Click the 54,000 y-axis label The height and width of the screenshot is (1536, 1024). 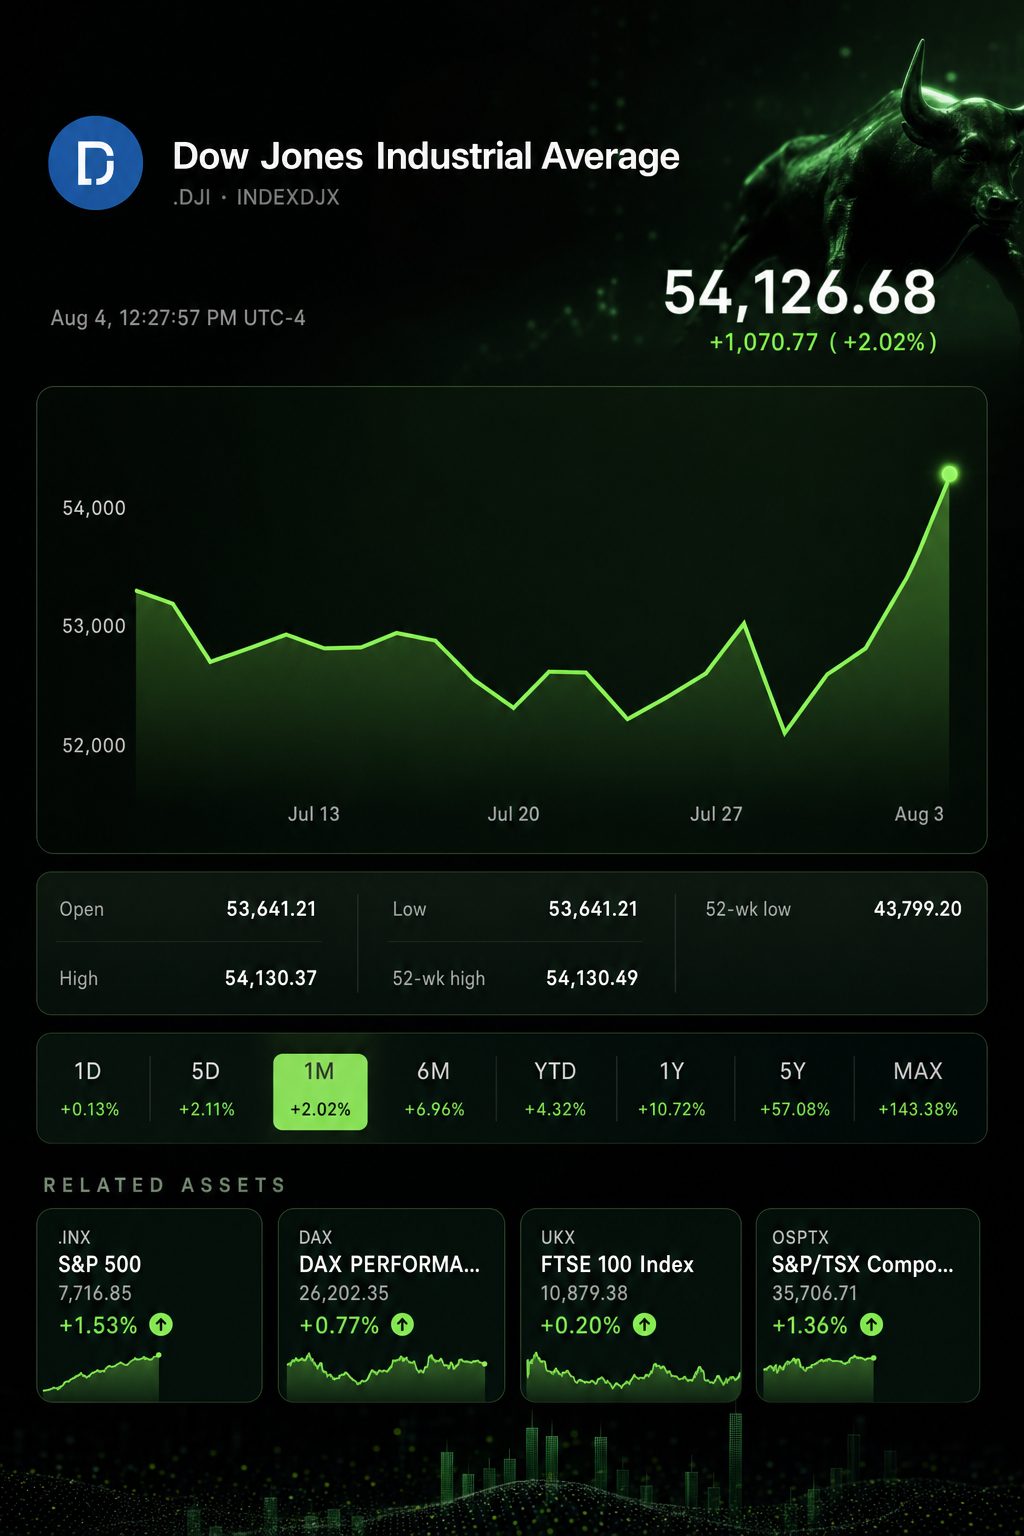tap(94, 508)
